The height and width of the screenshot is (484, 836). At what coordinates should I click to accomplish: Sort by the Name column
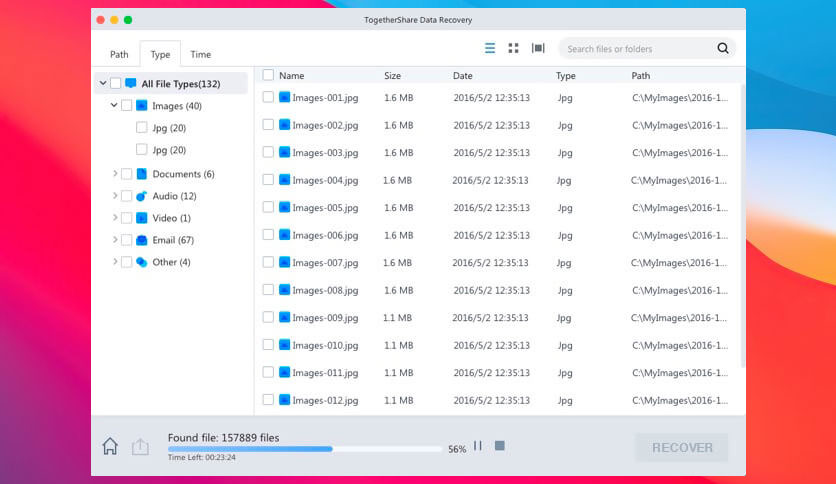[292, 76]
